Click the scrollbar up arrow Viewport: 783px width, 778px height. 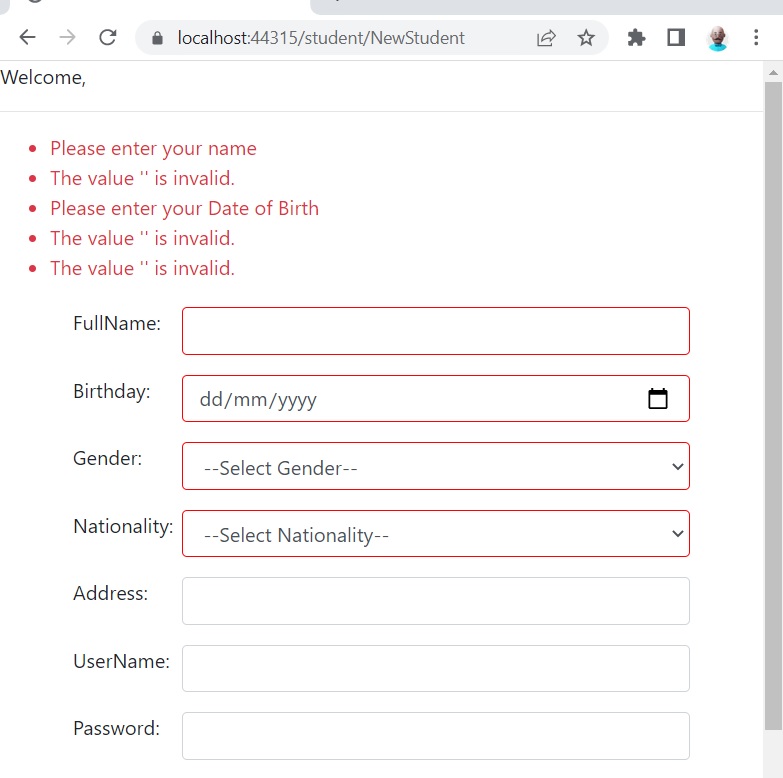[x=773, y=73]
